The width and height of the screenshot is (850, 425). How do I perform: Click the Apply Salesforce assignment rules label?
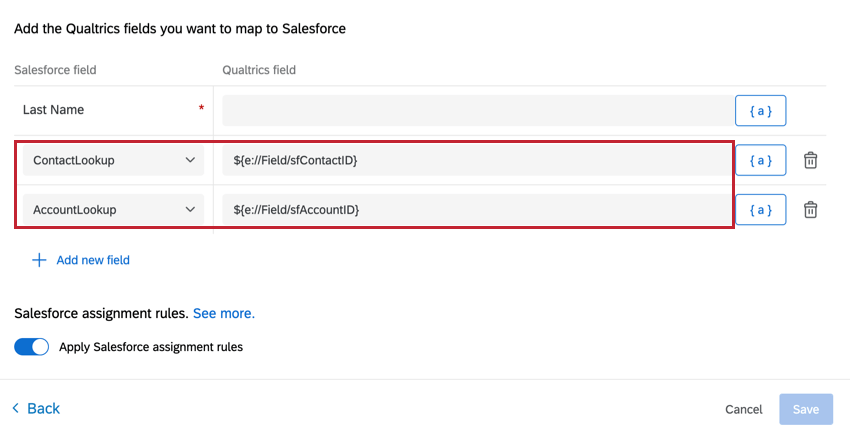[x=151, y=347]
